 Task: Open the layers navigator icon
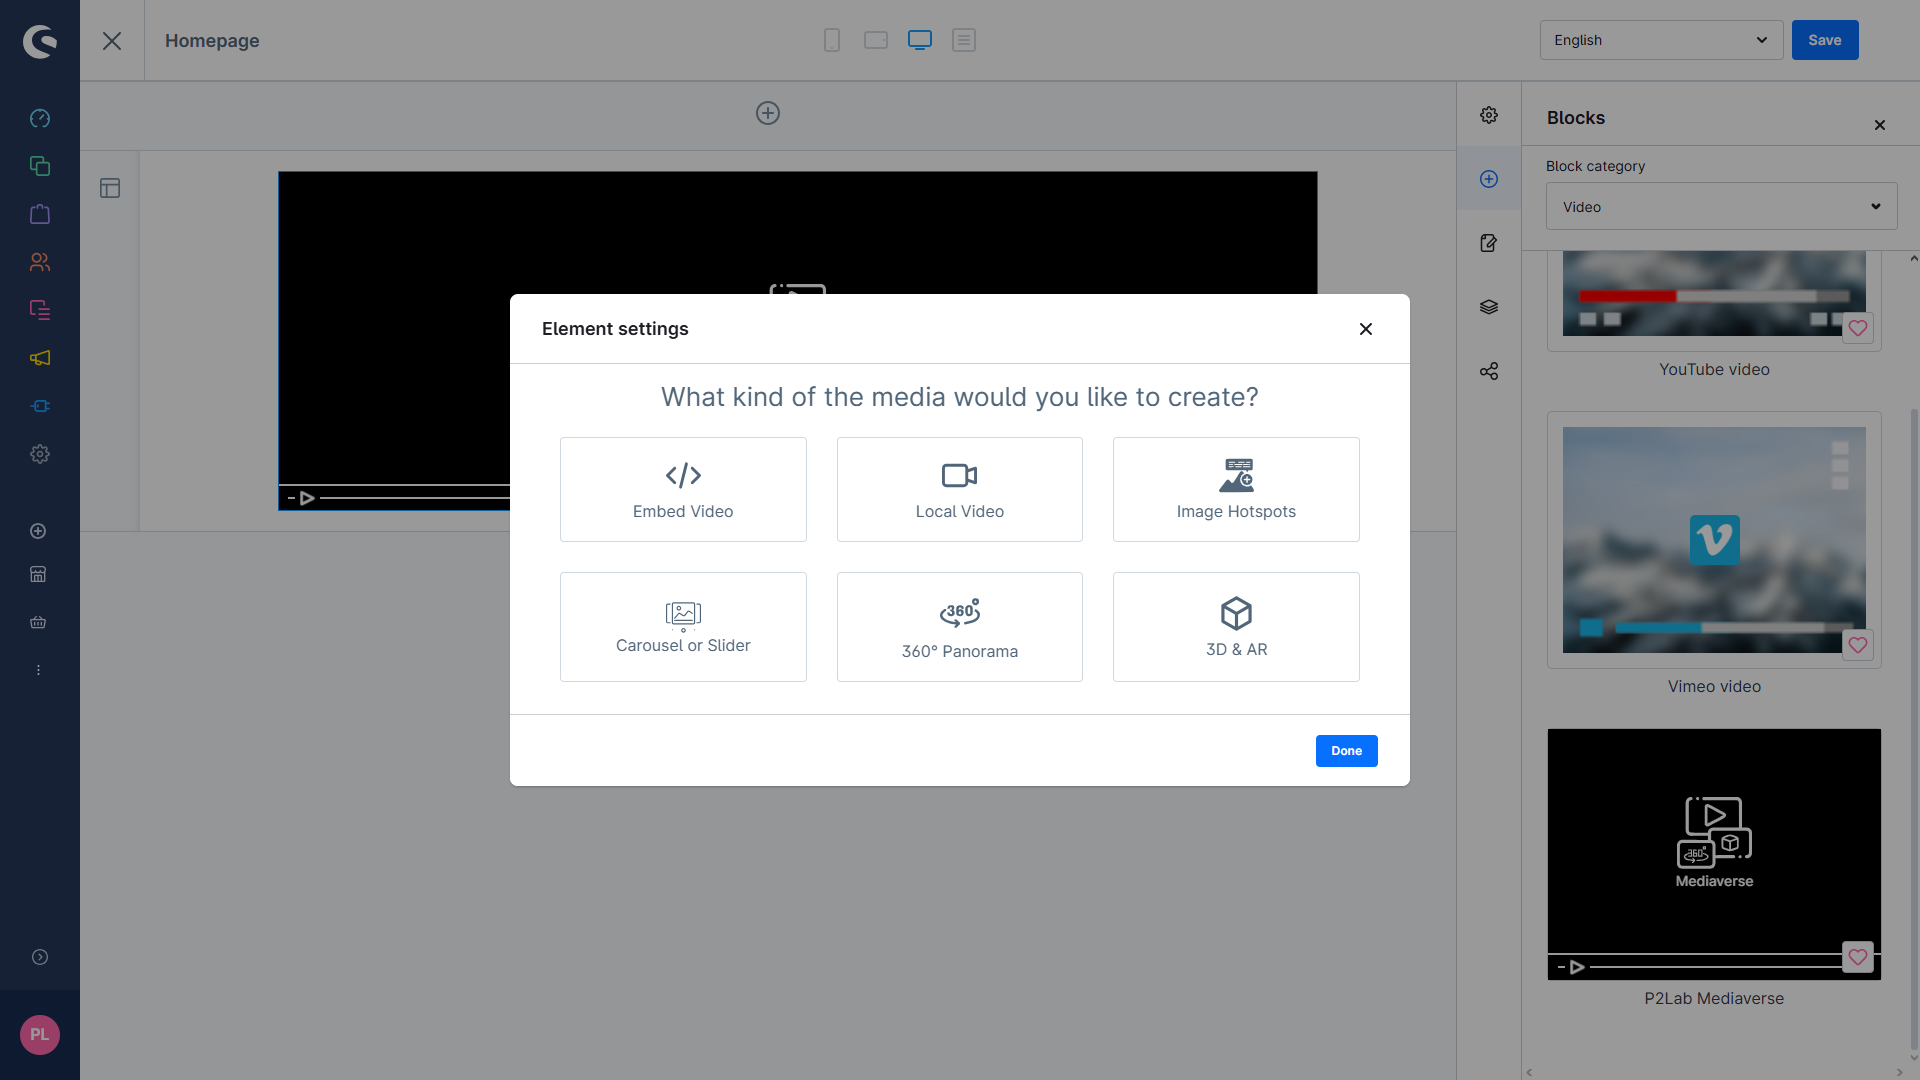click(1489, 307)
